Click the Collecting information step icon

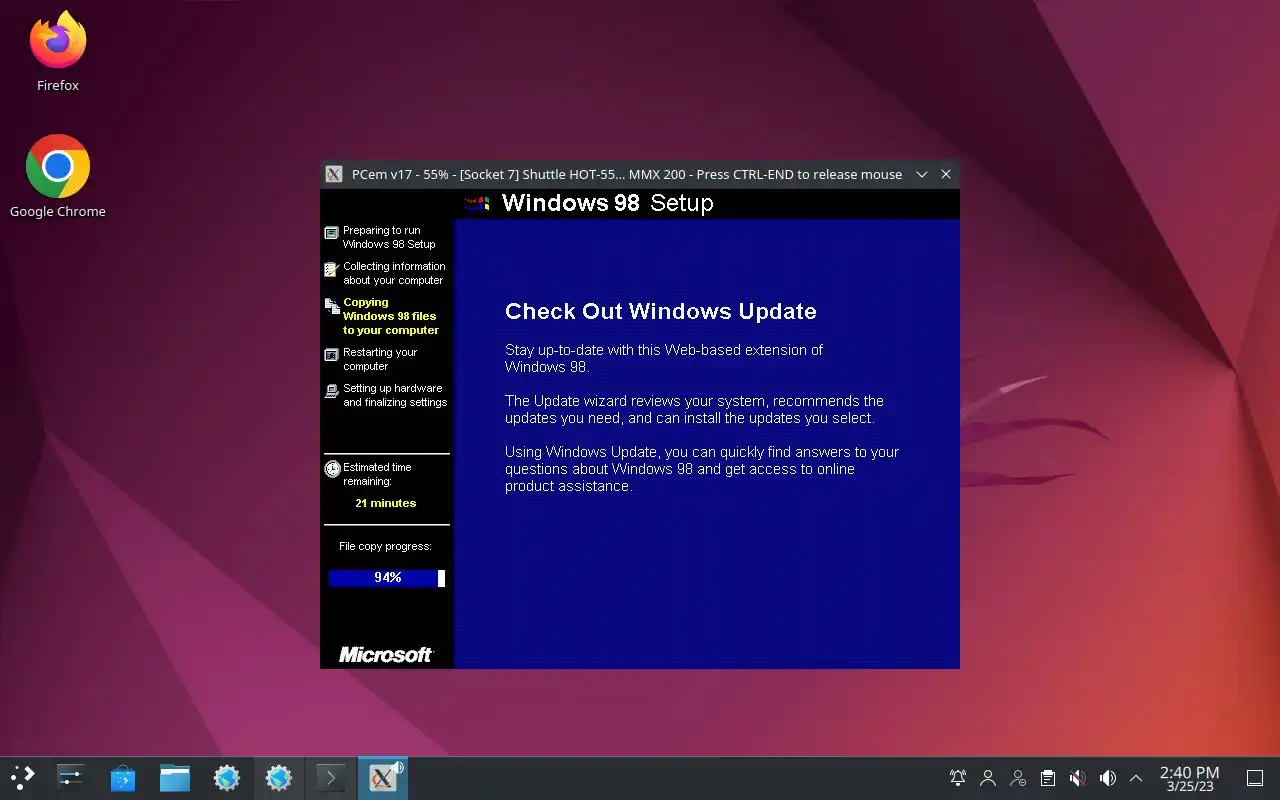(x=332, y=269)
